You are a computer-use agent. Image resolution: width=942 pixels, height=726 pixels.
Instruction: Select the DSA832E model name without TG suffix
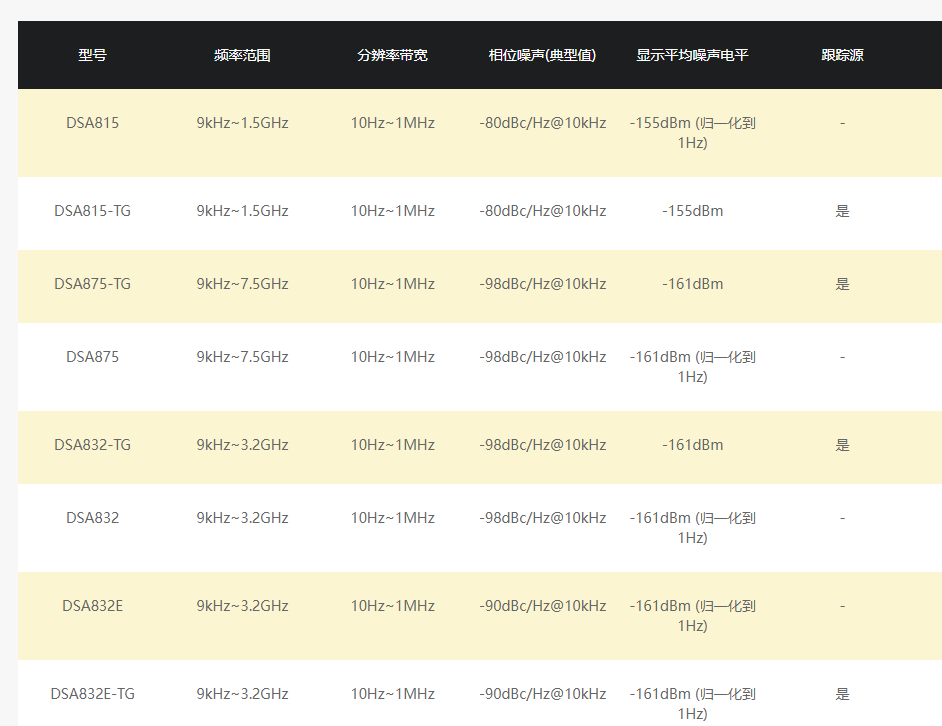point(93,606)
